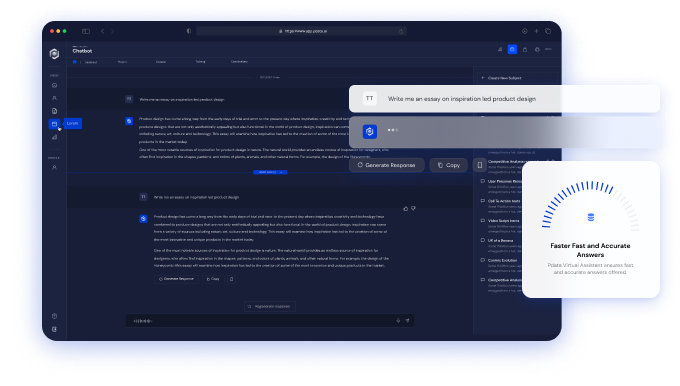Toggle the browser sidebar panel icon

pyautogui.click(x=86, y=31)
